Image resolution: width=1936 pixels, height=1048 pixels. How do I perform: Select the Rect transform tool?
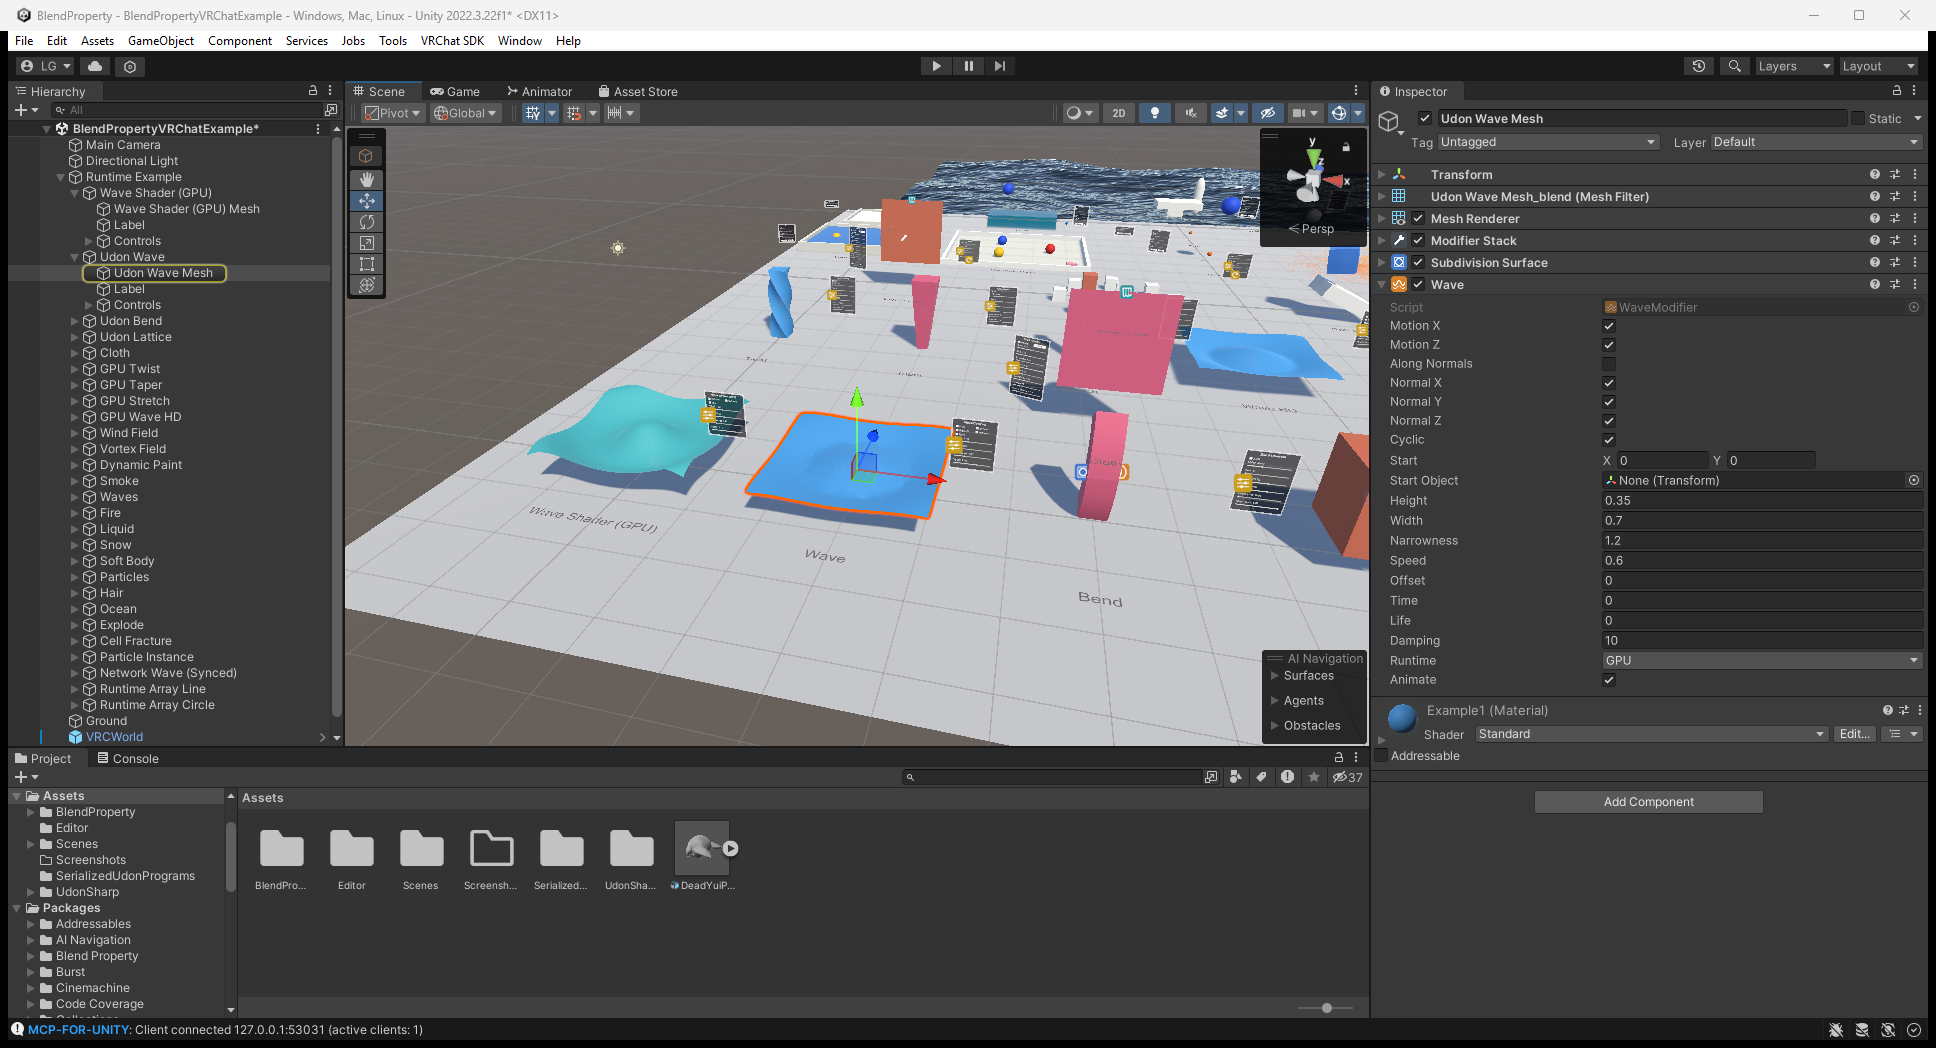(367, 264)
